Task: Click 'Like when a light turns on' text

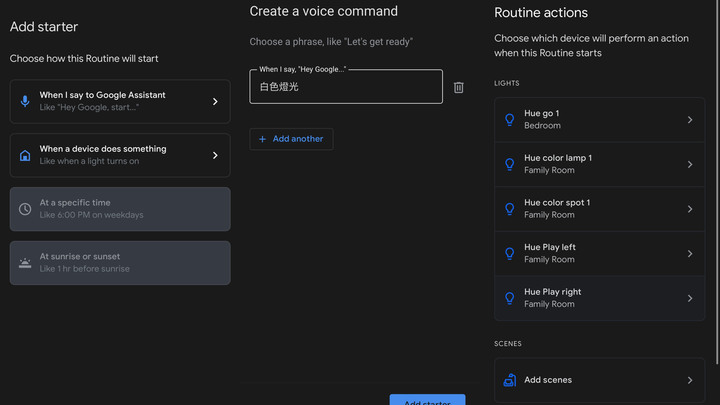Action: [x=89, y=161]
